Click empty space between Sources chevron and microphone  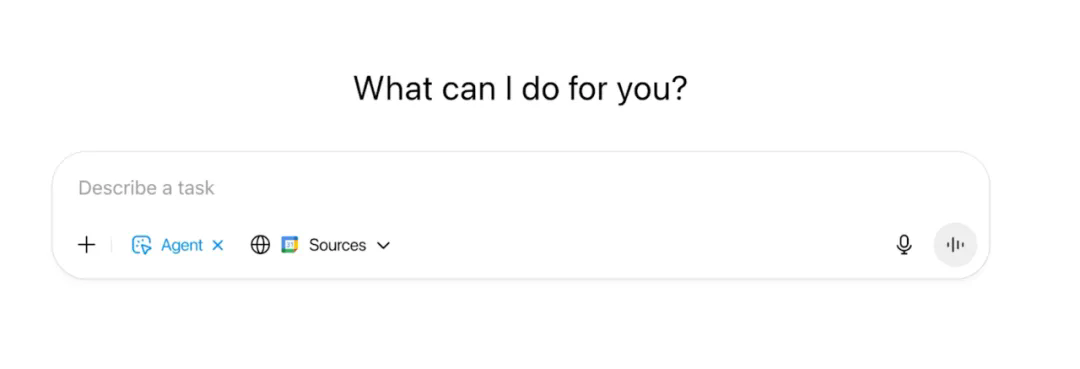pos(641,245)
